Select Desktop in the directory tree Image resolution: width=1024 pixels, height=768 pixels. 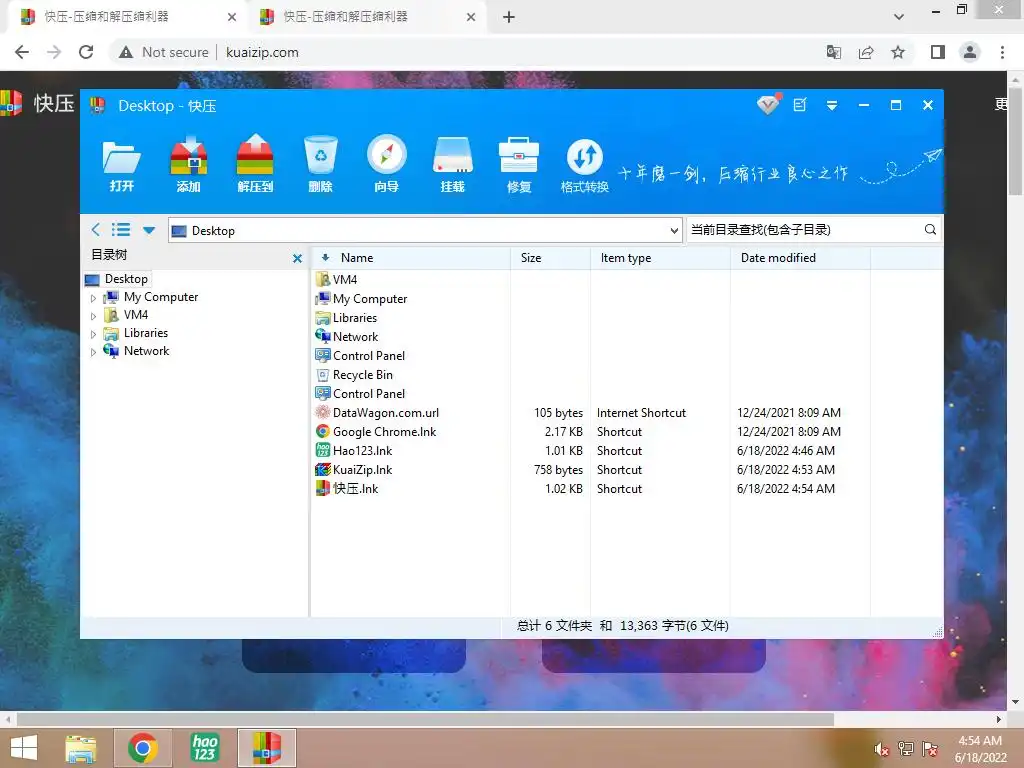point(118,279)
